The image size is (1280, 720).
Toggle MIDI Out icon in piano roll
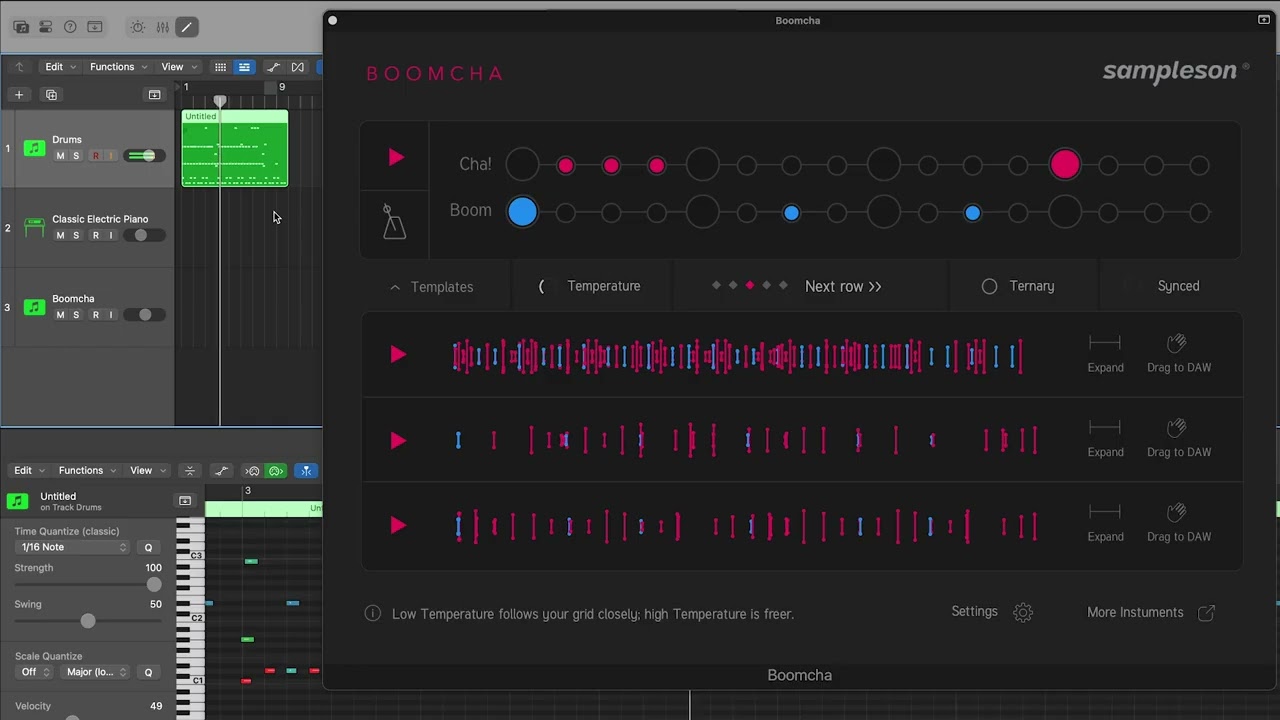pyautogui.click(x=277, y=470)
